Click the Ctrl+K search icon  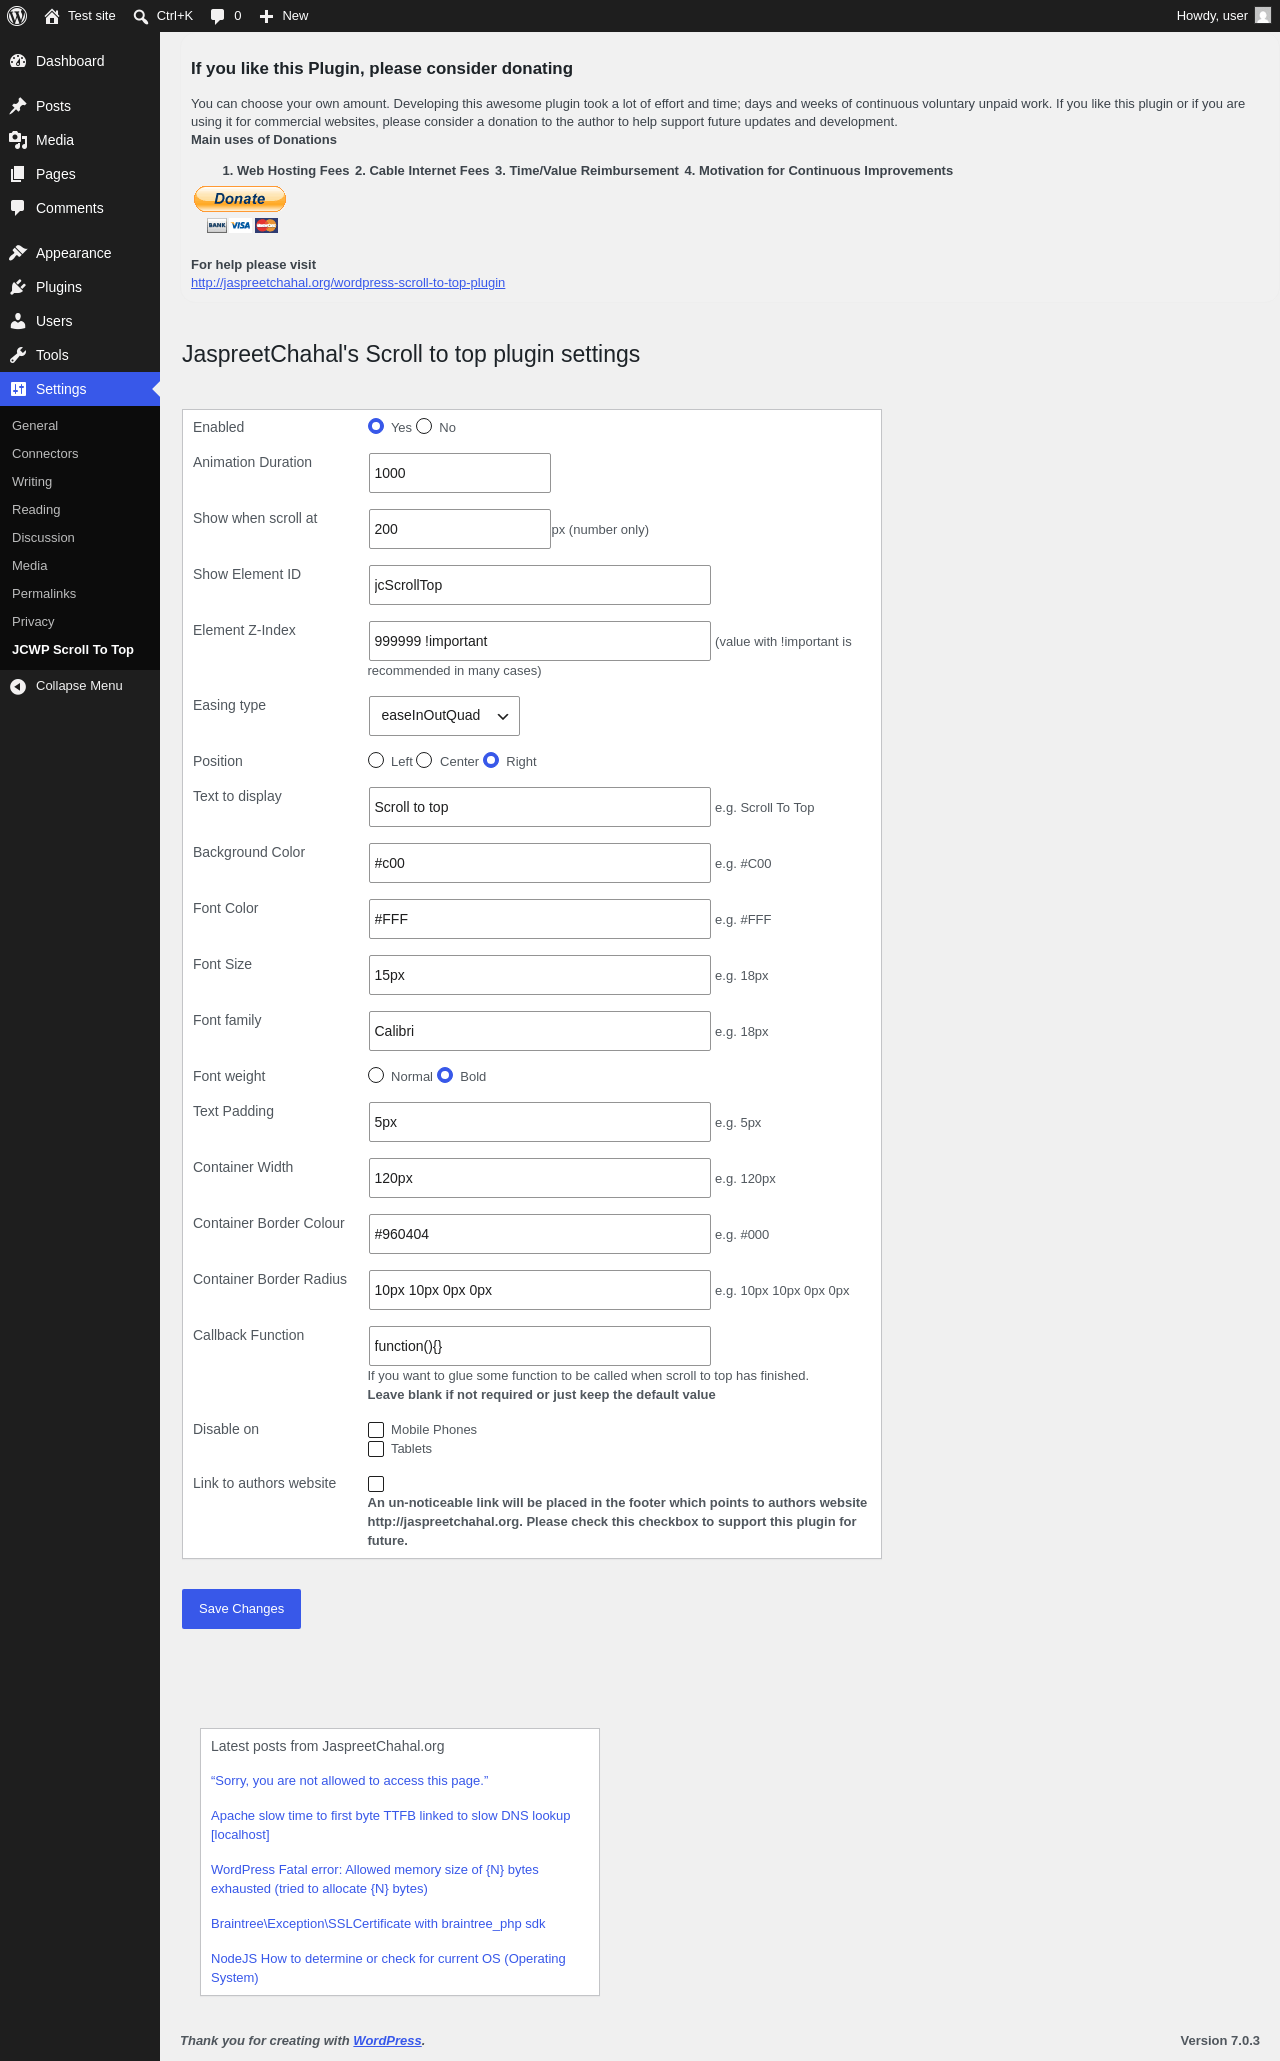(141, 16)
